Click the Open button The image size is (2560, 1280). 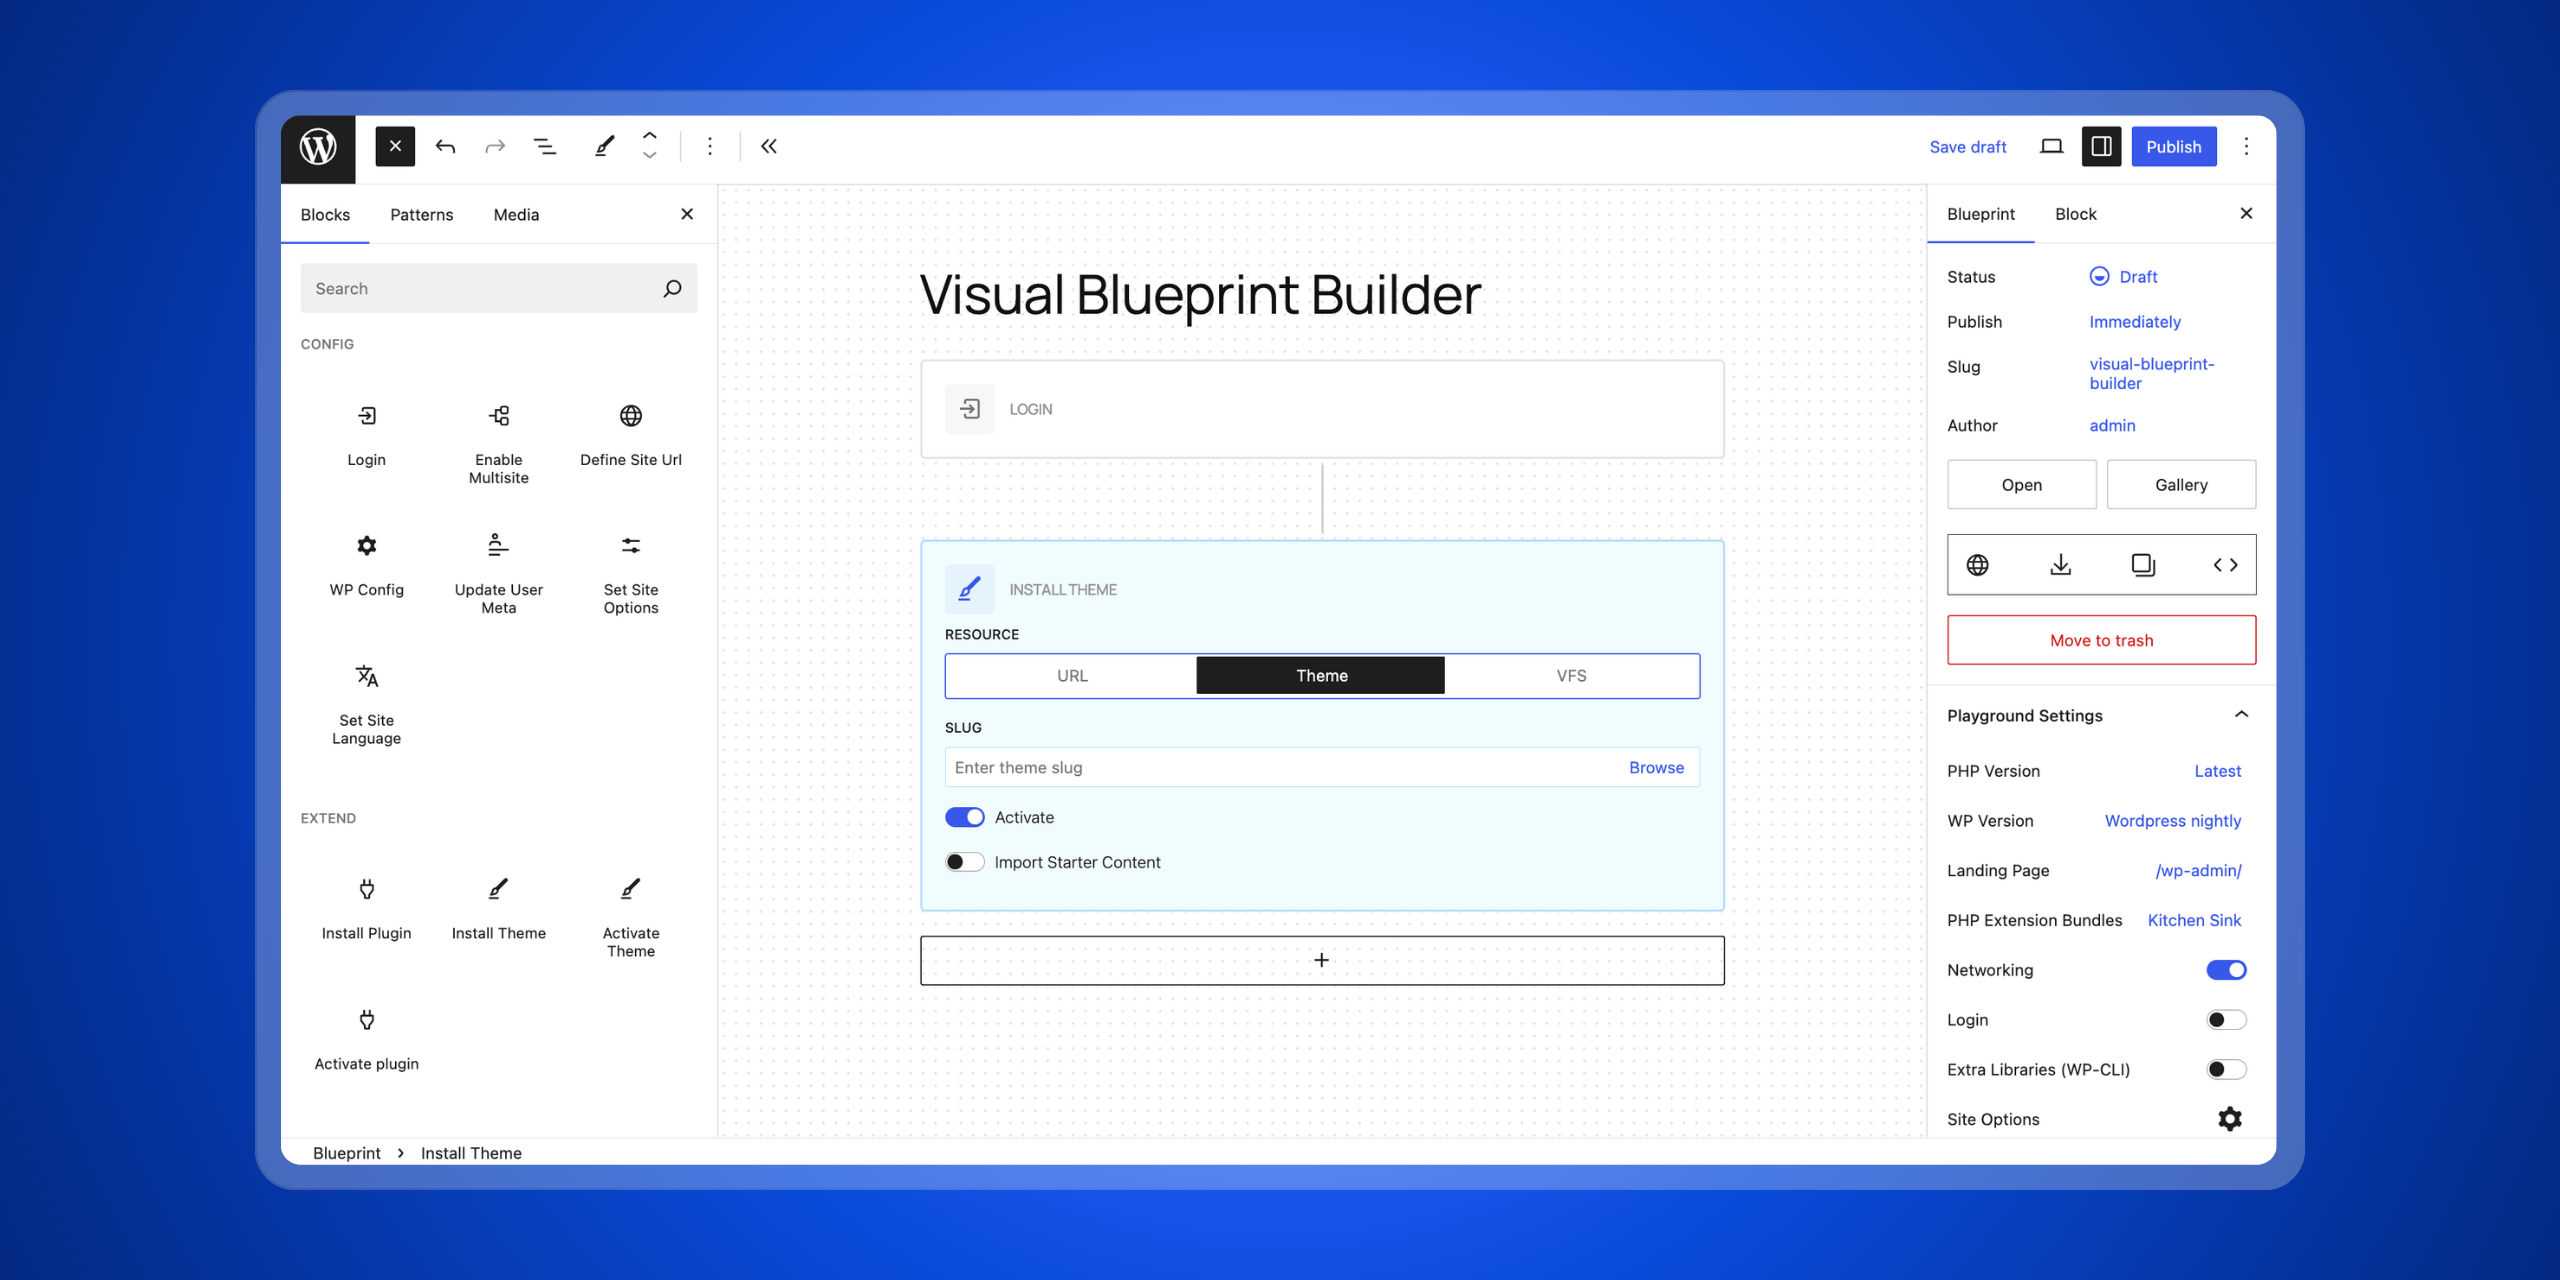[x=2021, y=485]
